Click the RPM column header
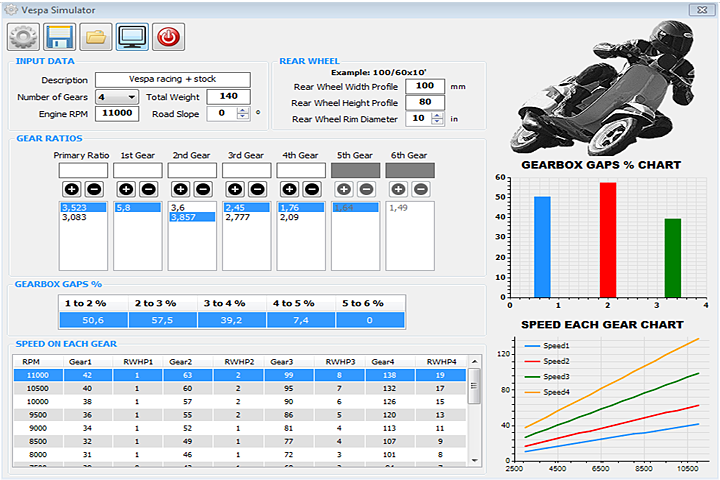This screenshot has height=480, width=720. tap(39, 362)
